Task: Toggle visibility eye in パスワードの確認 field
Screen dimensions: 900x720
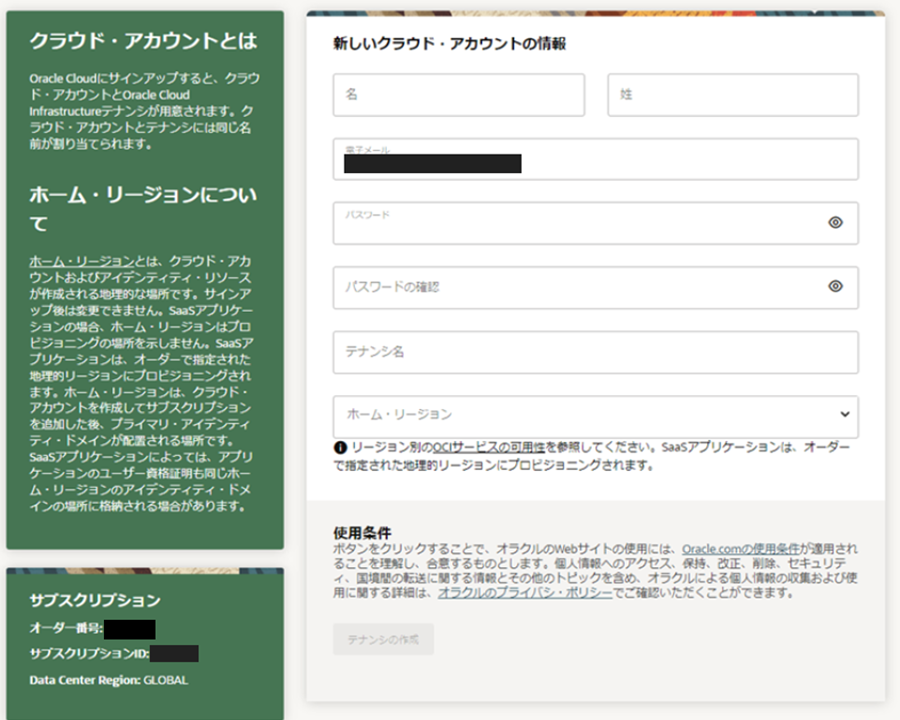Action: pos(836,286)
